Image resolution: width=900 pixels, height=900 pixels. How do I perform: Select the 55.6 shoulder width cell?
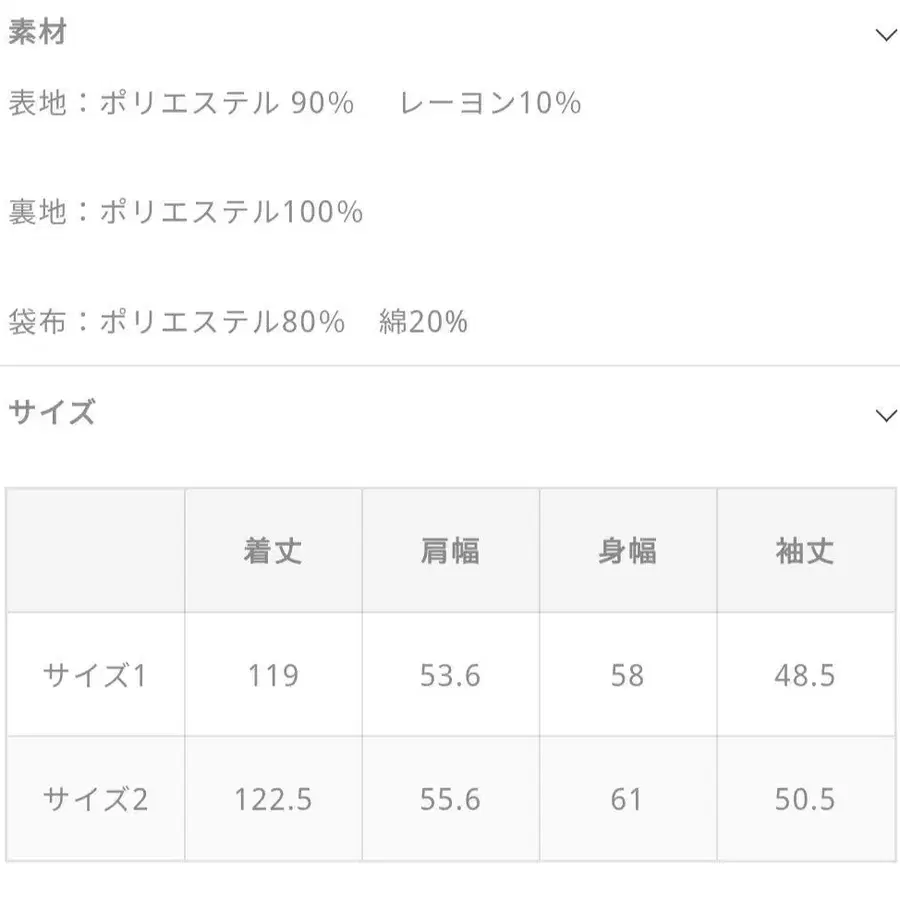(450, 799)
